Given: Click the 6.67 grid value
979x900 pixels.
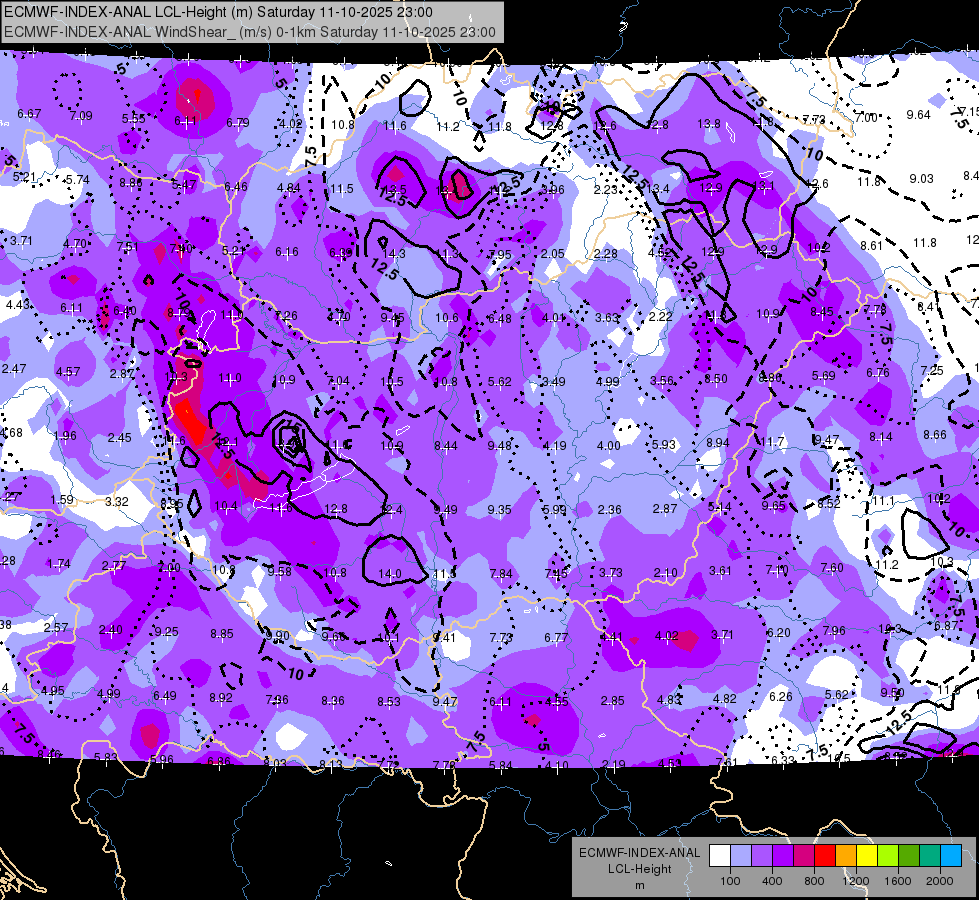Looking at the screenshot, I should 29,114.
